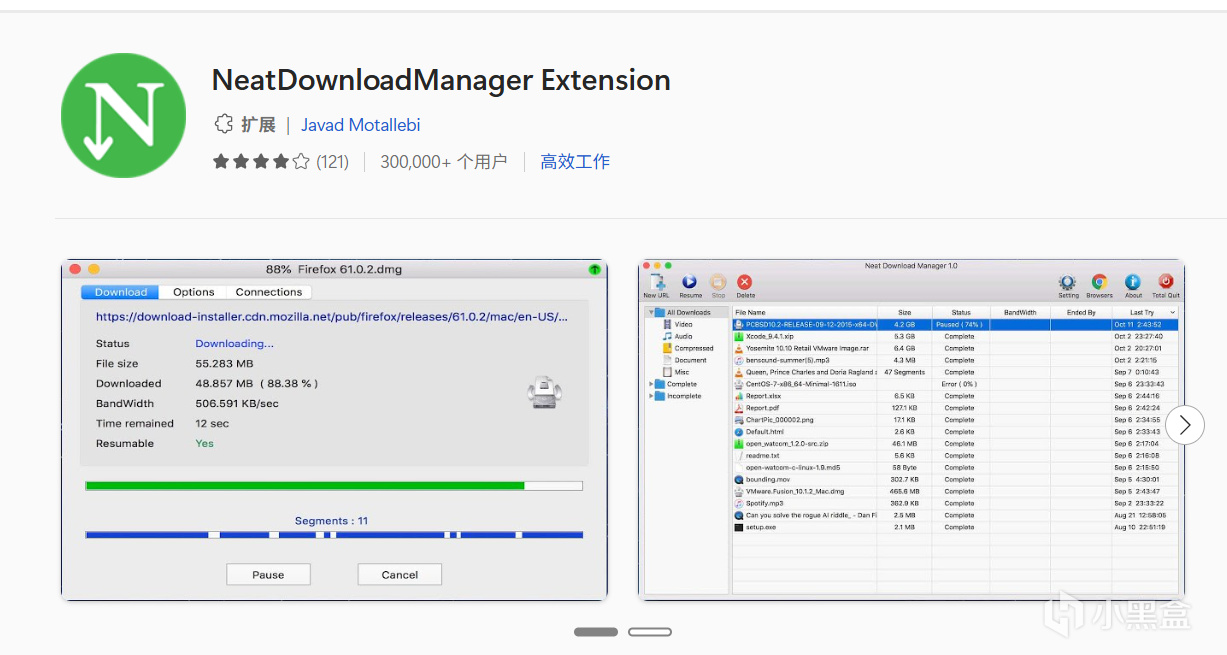
Task: Expand the Incomplete folder in sidebar
Action: pos(651,396)
